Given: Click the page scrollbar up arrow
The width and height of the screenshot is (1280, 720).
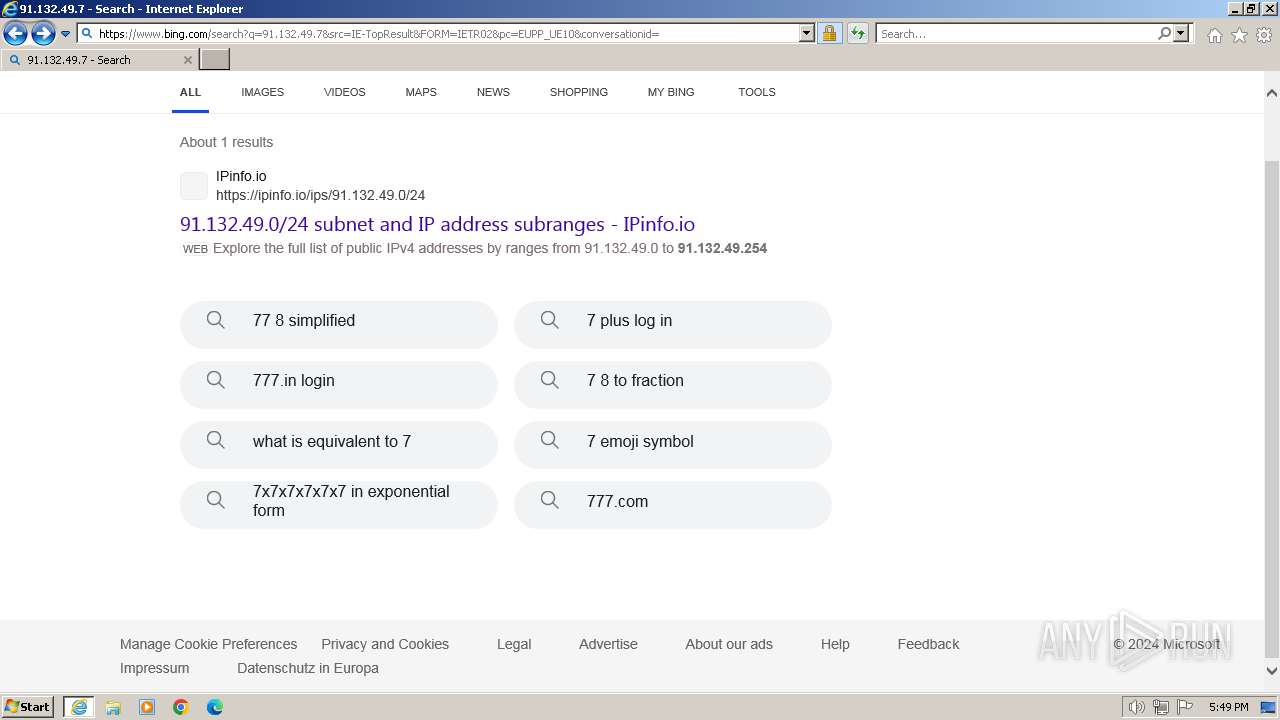Looking at the screenshot, I should click(1272, 93).
